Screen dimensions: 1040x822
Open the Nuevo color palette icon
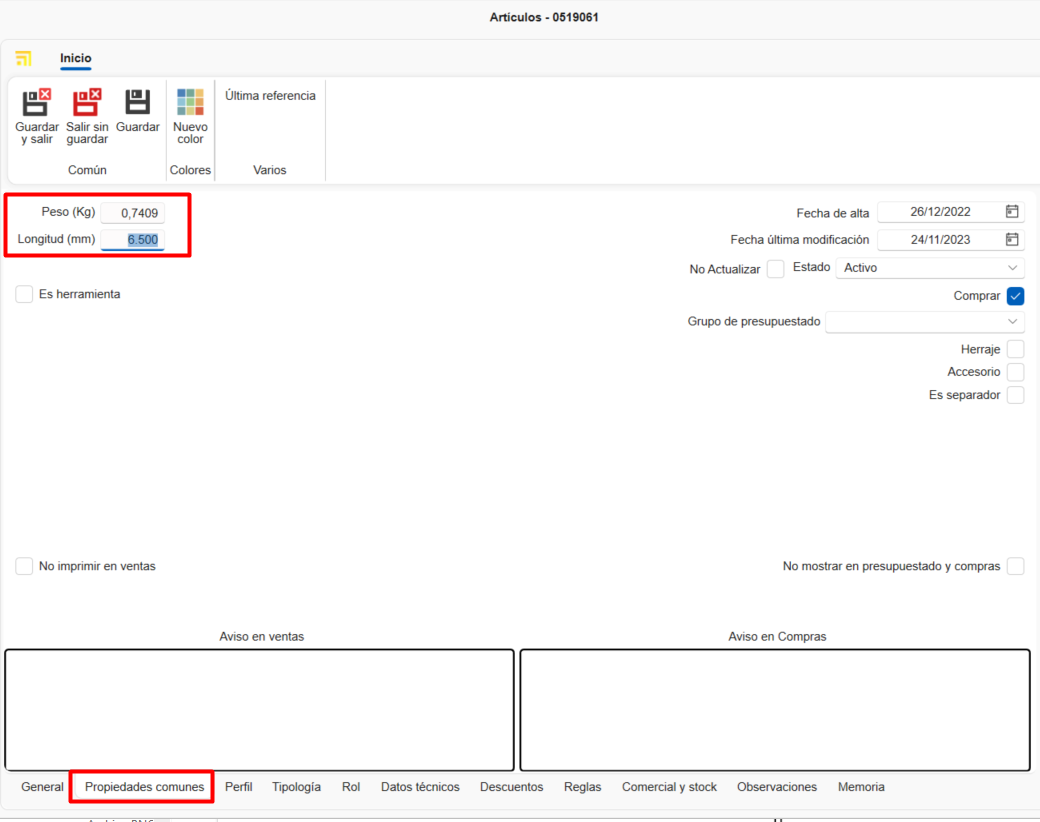click(x=190, y=102)
